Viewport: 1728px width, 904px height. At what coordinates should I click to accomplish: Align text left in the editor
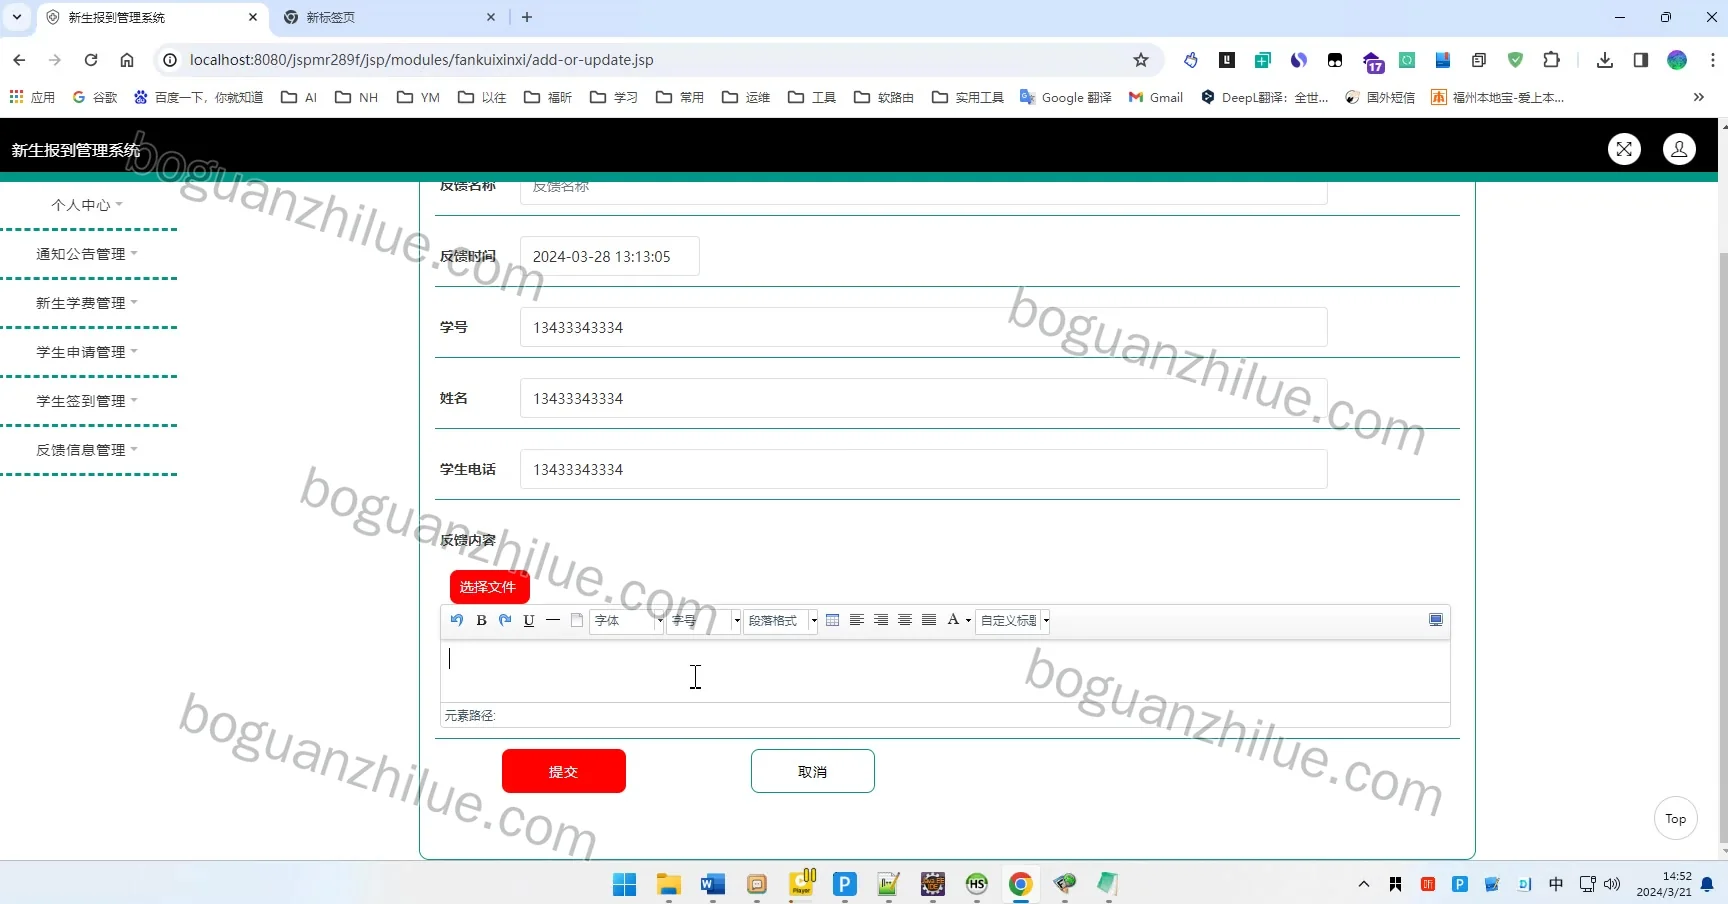[x=857, y=620]
